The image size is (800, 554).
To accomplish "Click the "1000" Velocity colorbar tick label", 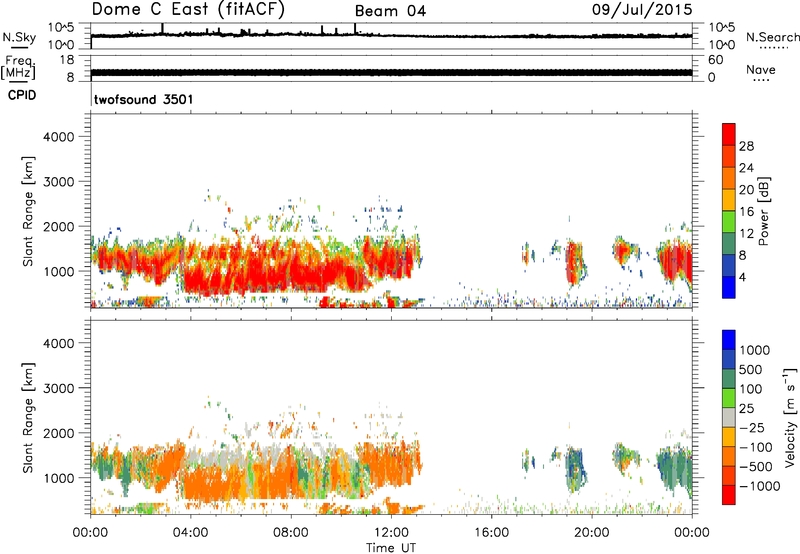I will [x=755, y=350].
